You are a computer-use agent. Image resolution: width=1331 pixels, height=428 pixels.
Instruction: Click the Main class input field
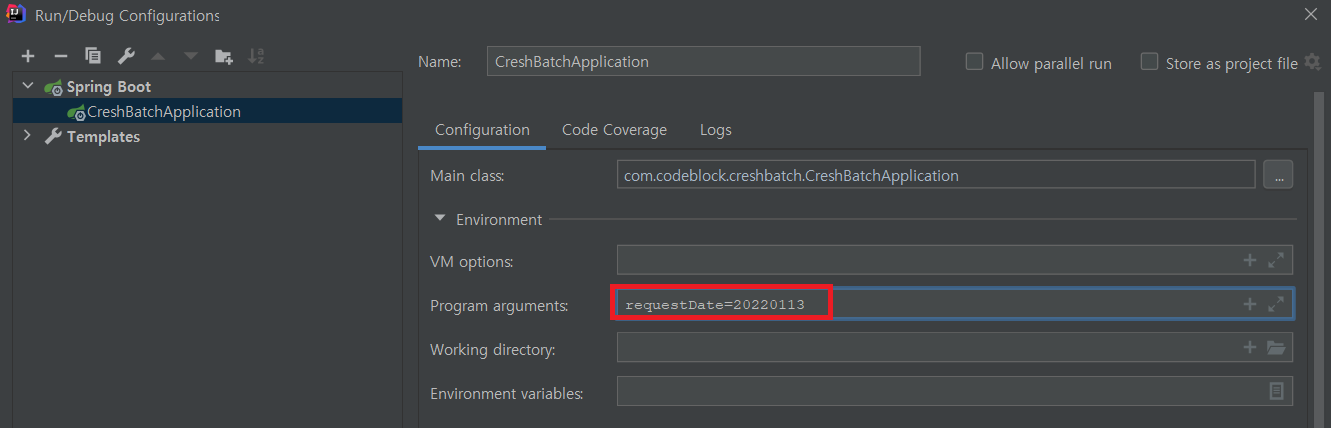(936, 175)
